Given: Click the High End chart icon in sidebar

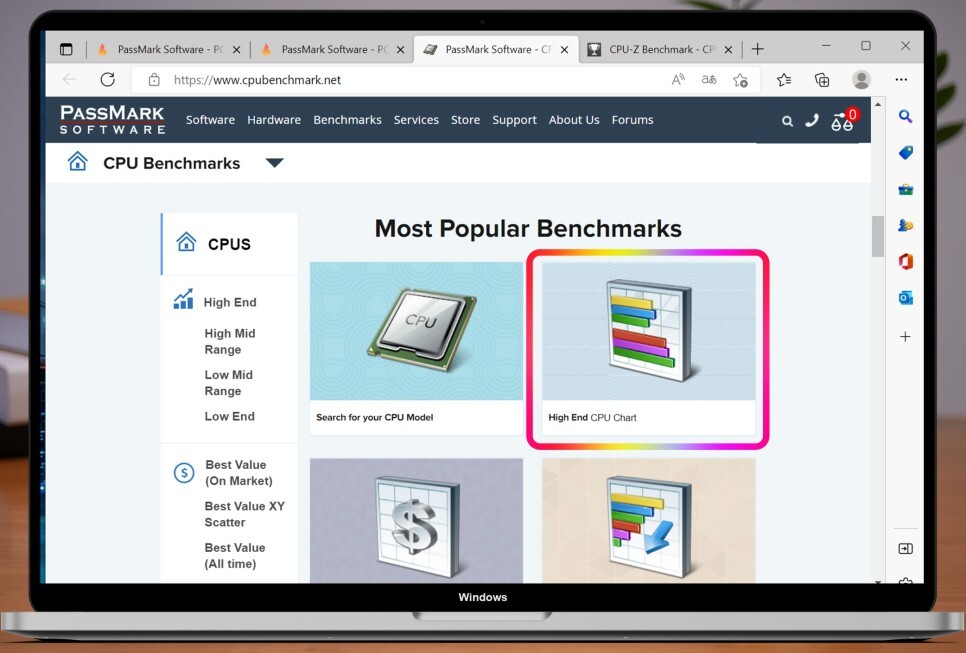Looking at the screenshot, I should click(184, 299).
